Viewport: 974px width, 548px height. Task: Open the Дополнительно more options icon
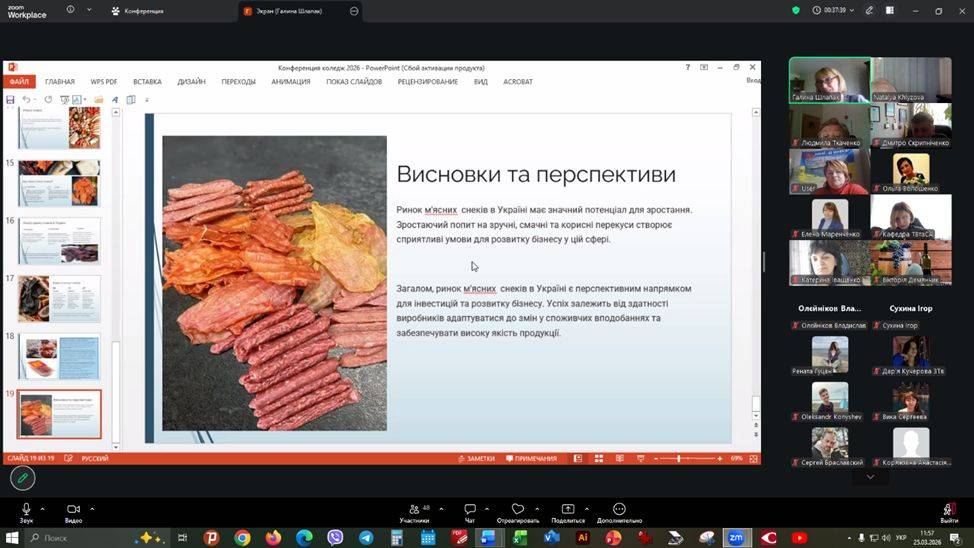pyautogui.click(x=619, y=510)
